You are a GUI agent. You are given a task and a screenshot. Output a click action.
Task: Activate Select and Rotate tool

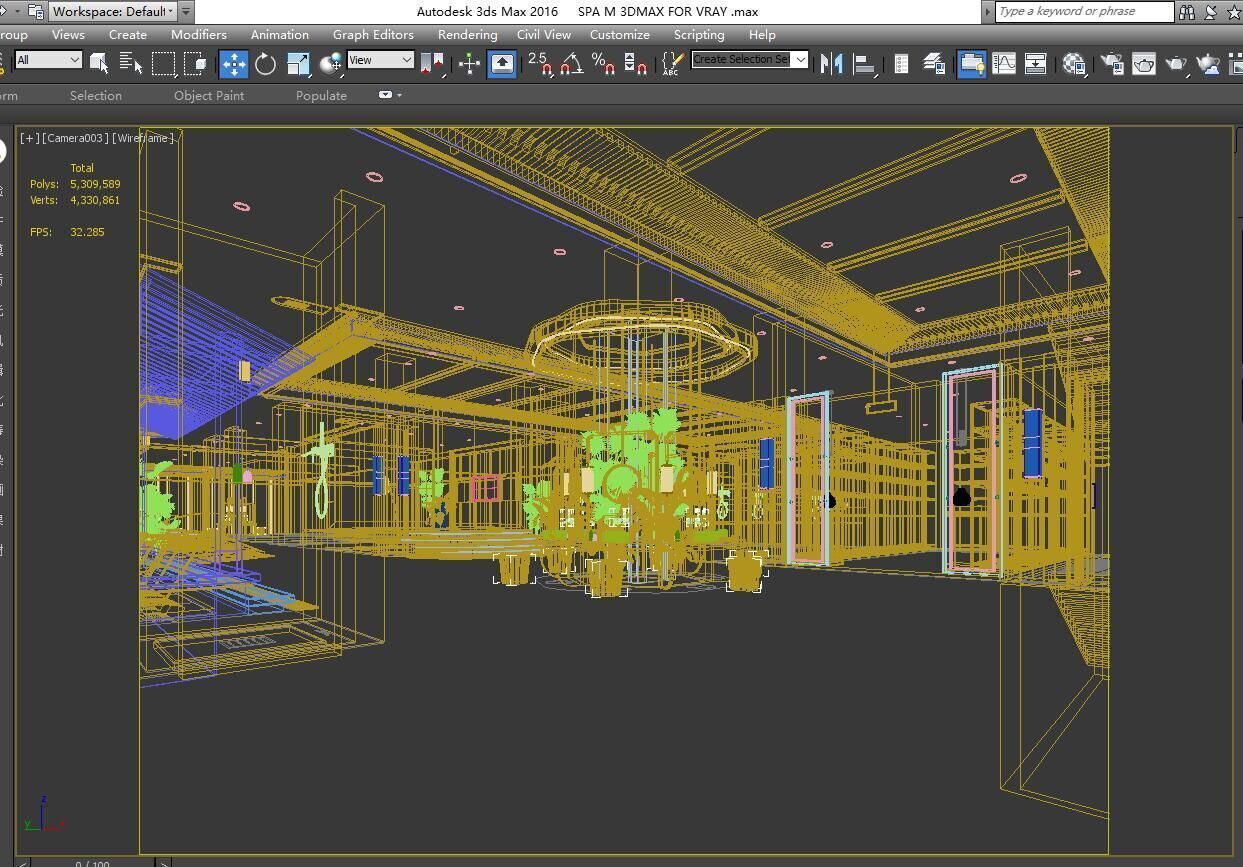pos(265,63)
